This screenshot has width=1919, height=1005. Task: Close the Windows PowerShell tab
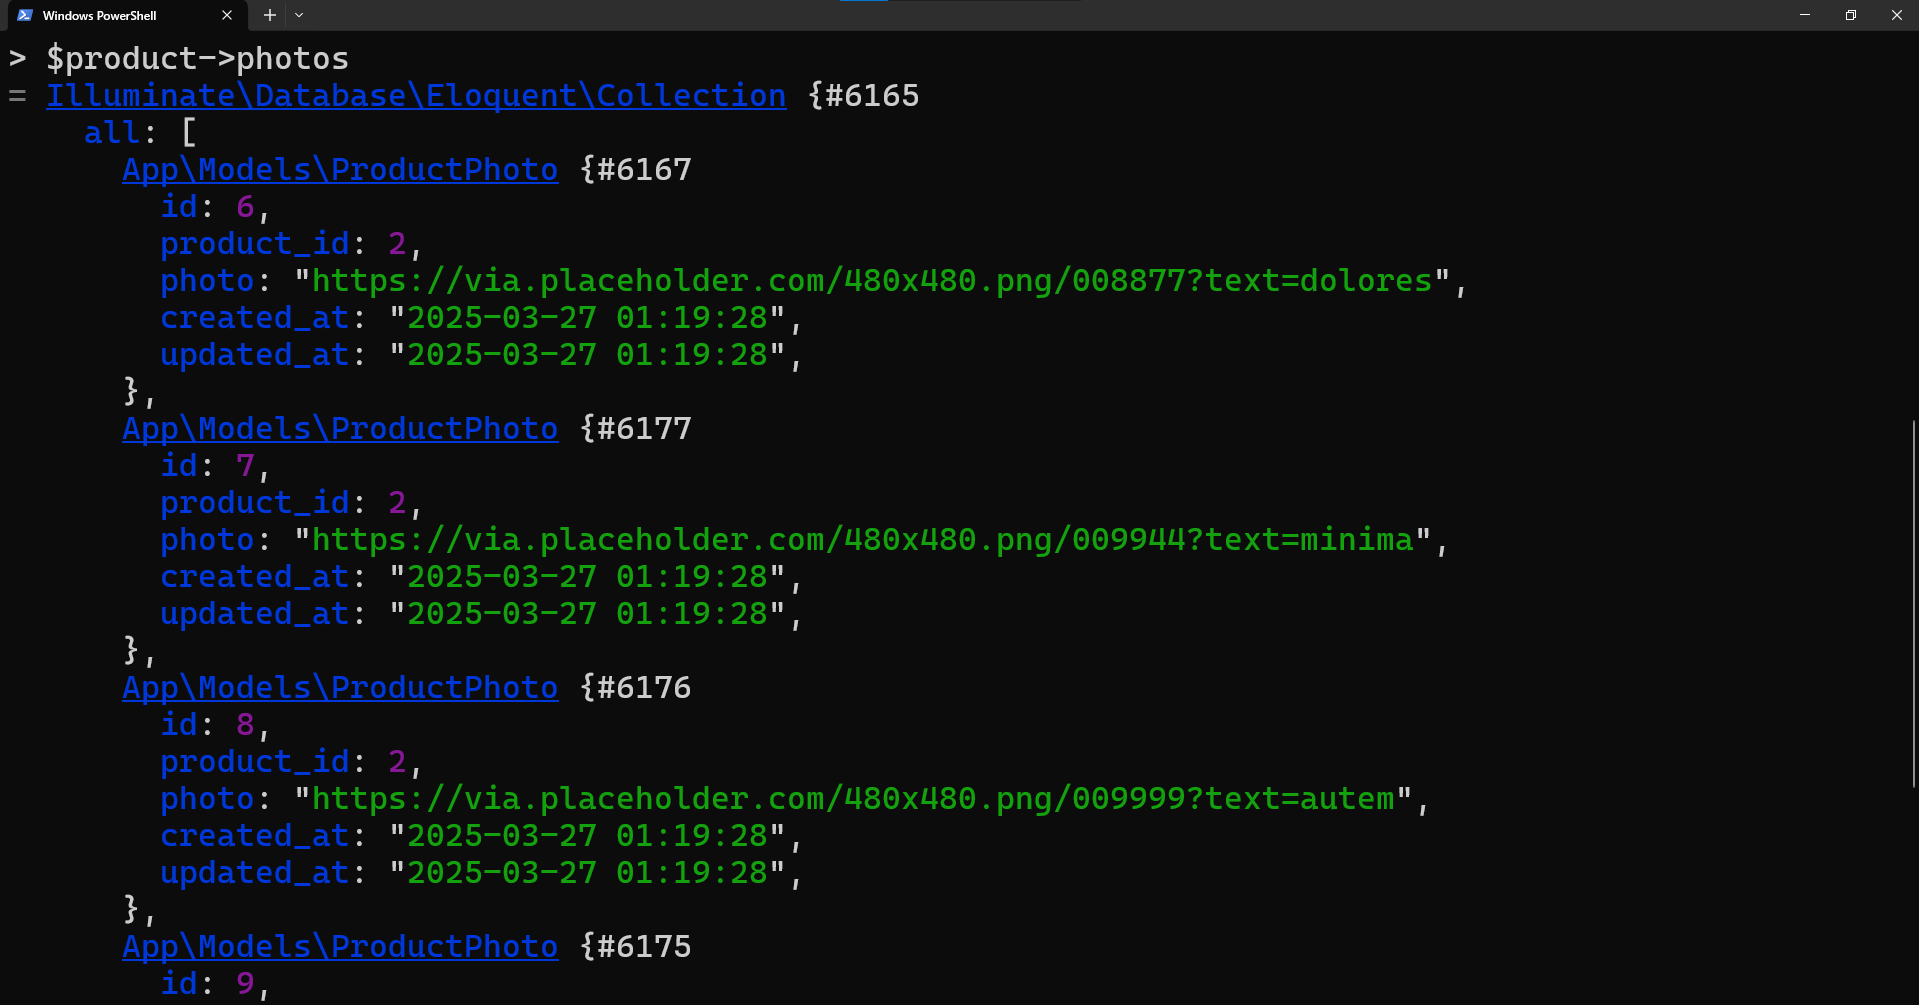pyautogui.click(x=227, y=15)
